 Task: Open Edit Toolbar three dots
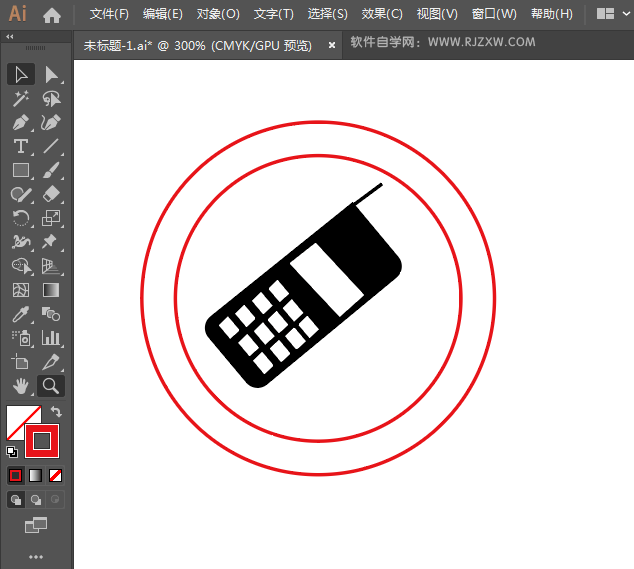point(36,557)
